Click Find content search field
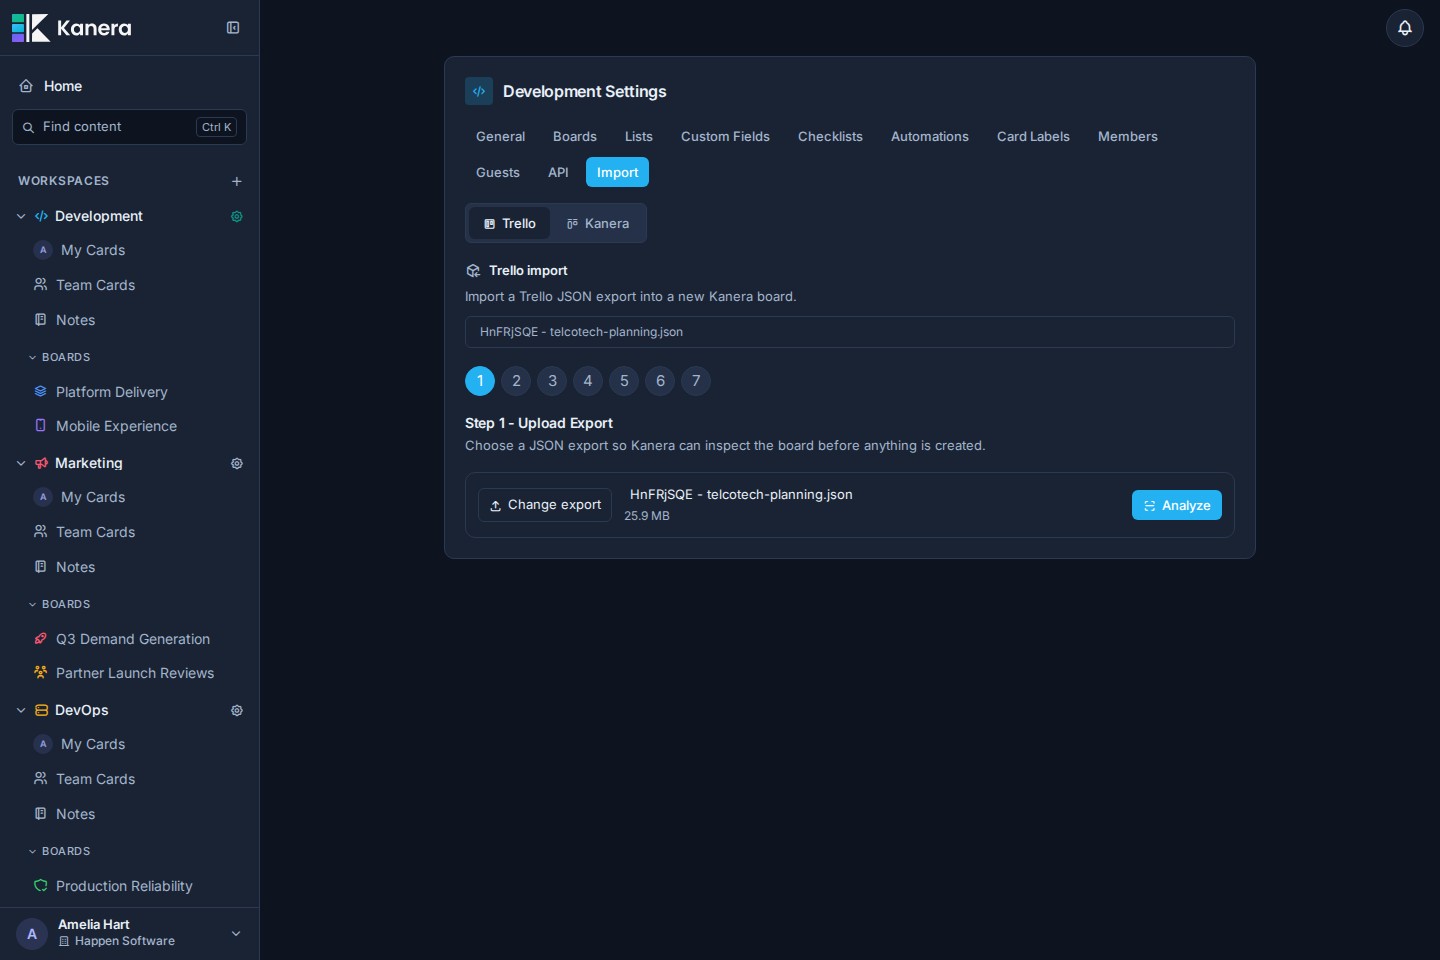Image resolution: width=1440 pixels, height=960 pixels. tap(130, 127)
